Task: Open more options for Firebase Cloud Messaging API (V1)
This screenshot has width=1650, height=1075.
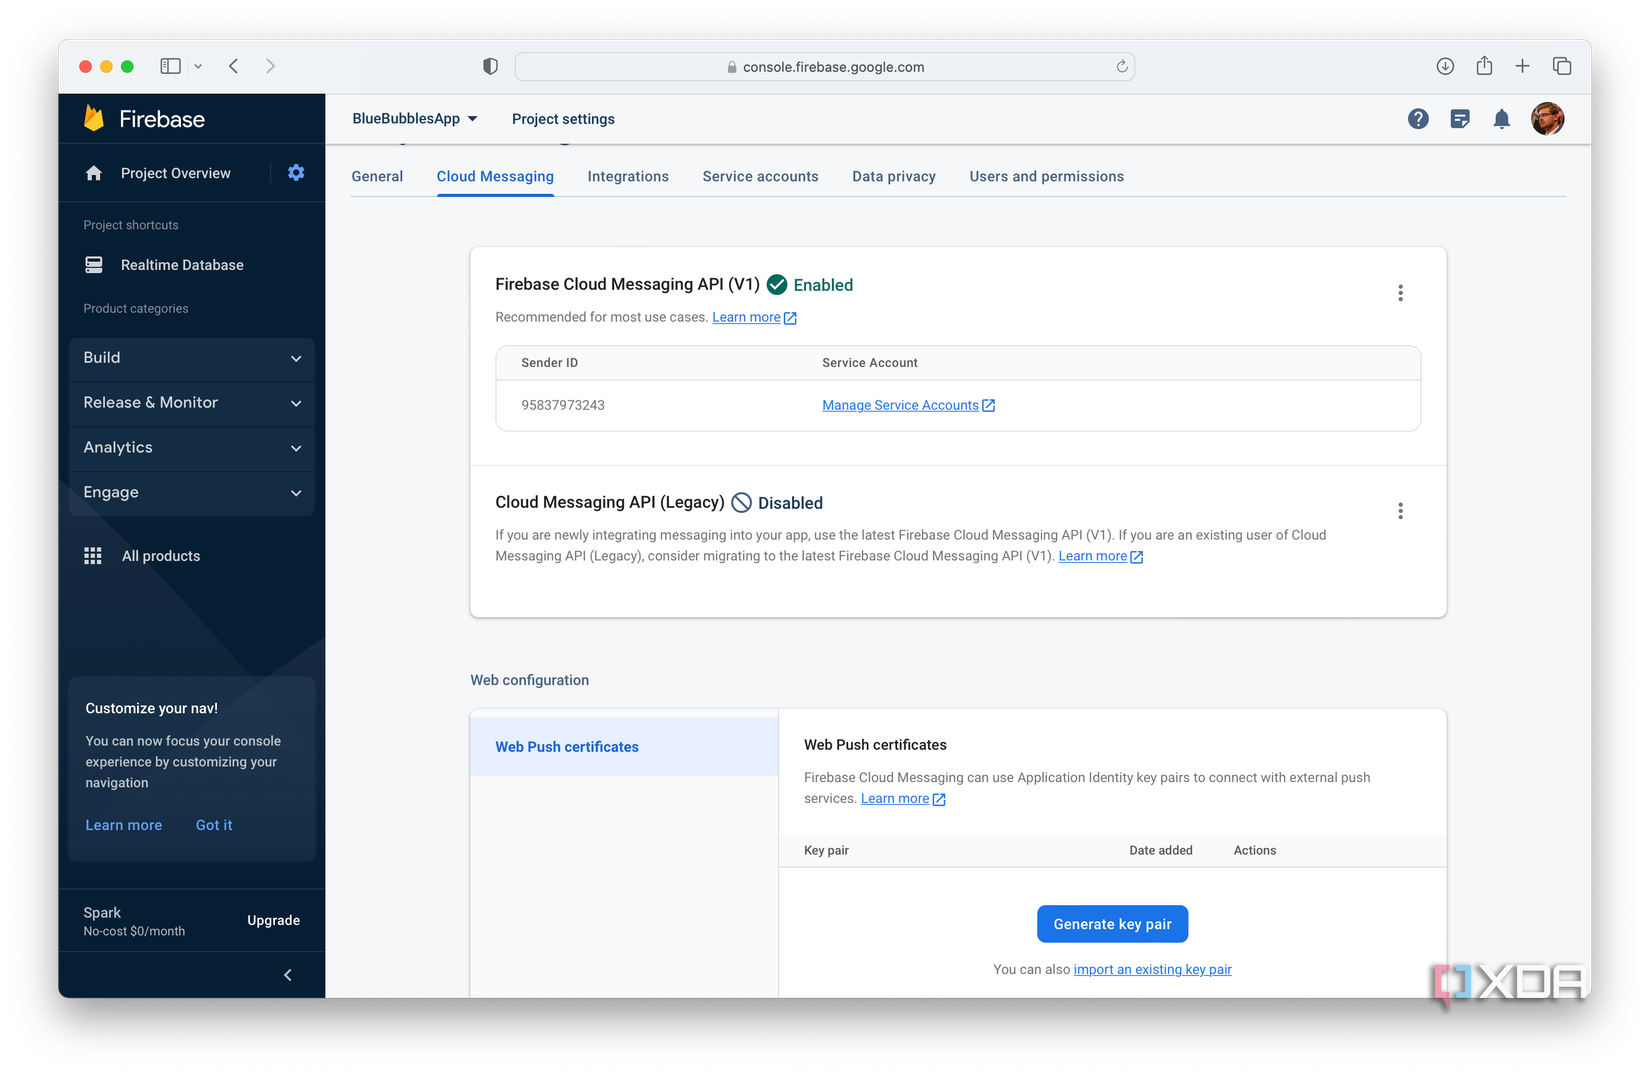Action: pyautogui.click(x=1400, y=293)
